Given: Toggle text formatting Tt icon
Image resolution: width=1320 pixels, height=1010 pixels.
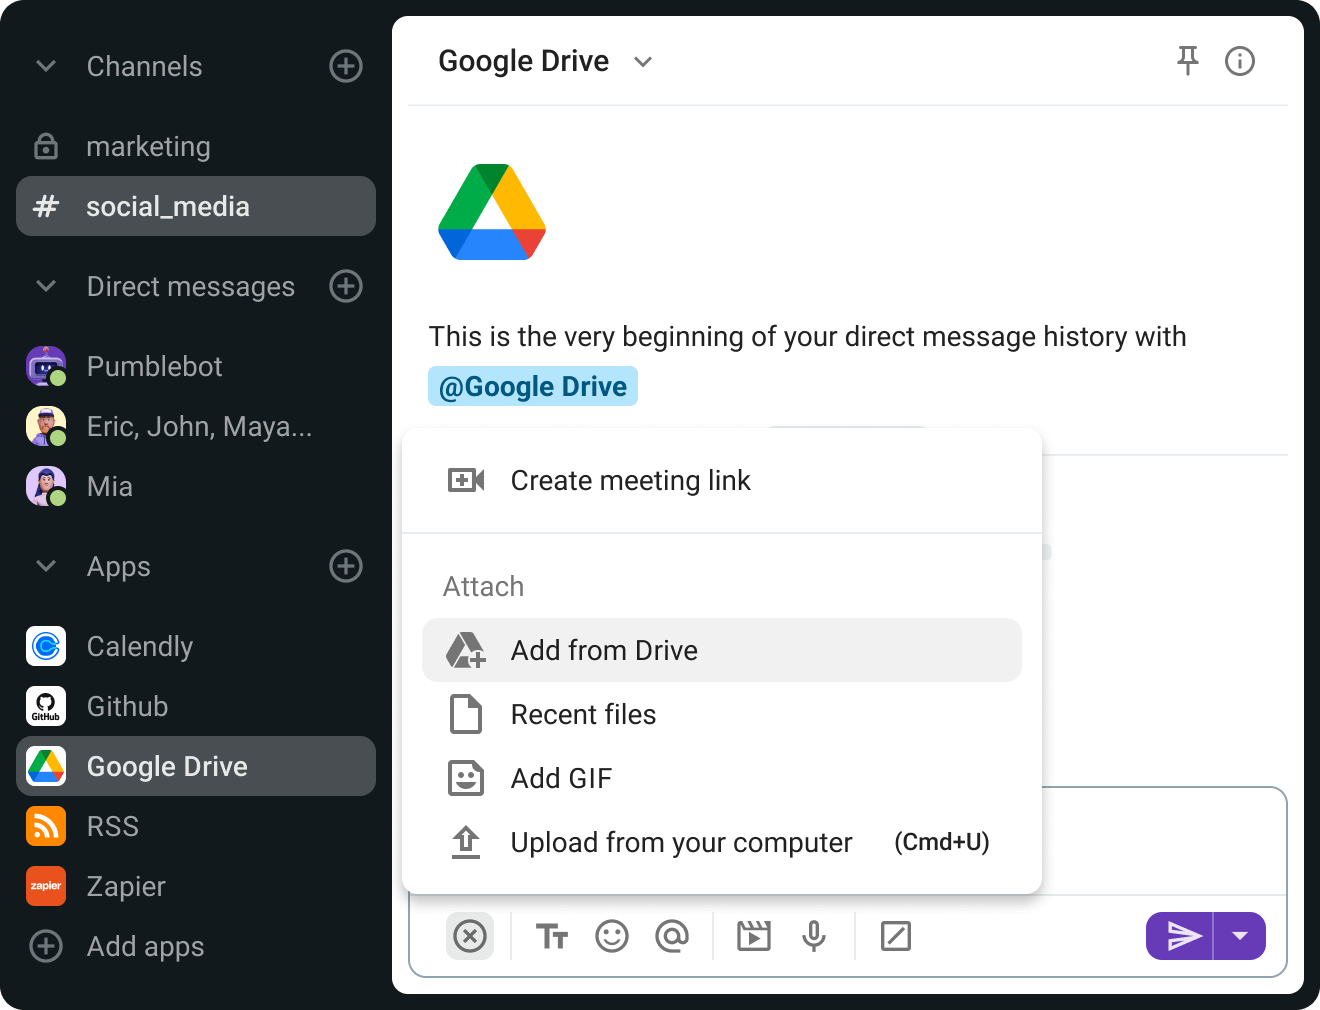Looking at the screenshot, I should [552, 936].
